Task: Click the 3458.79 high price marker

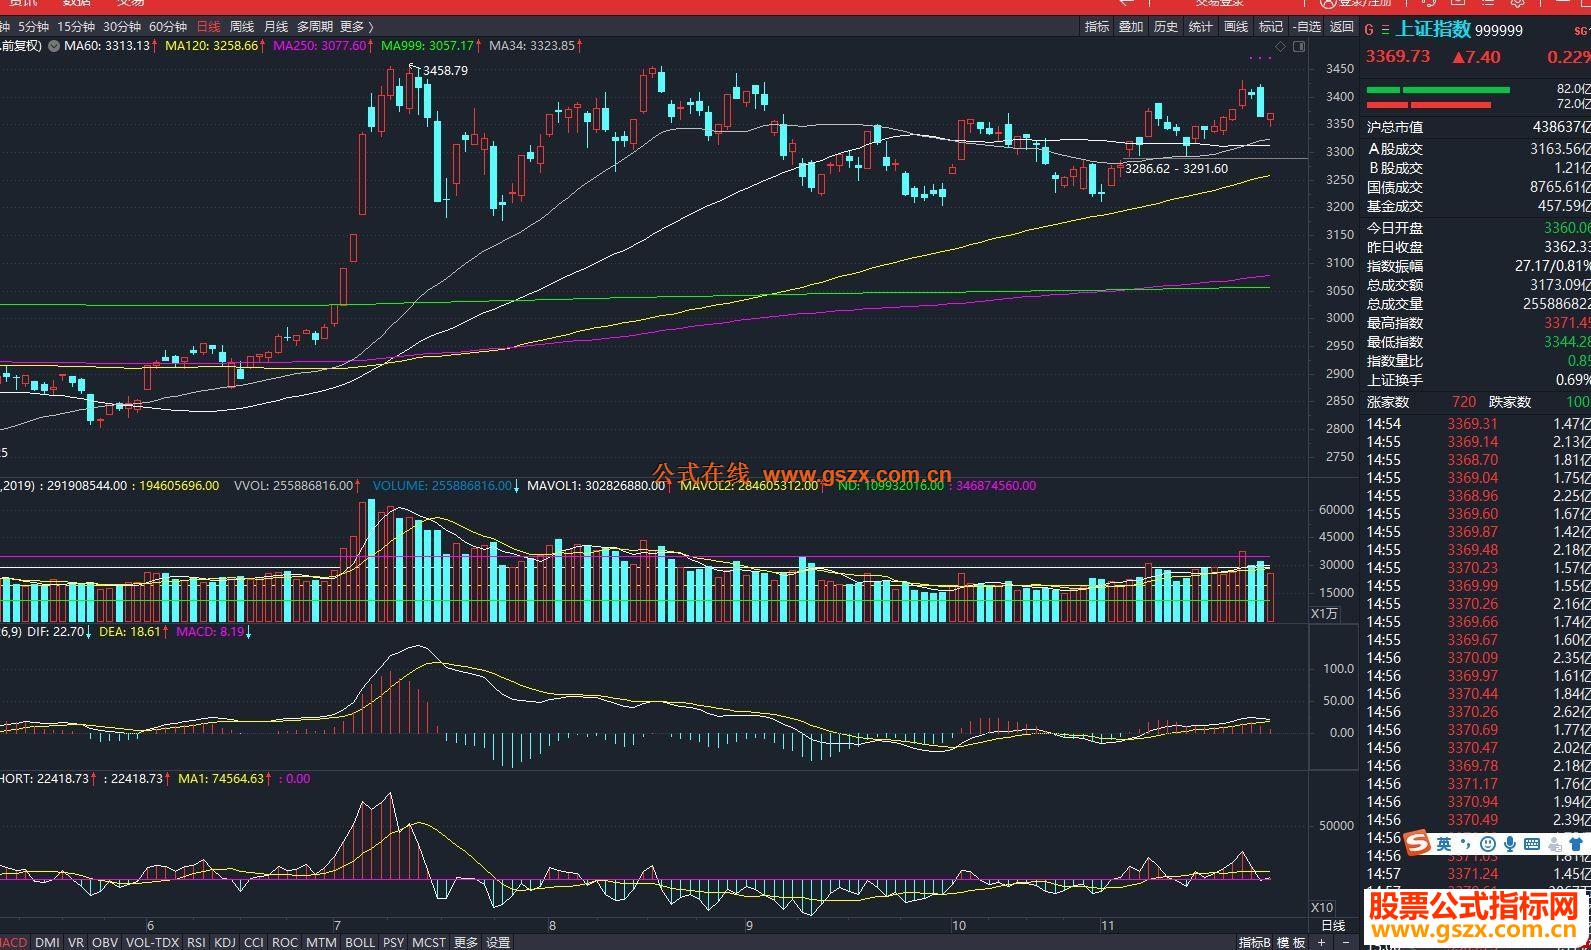Action: [445, 71]
